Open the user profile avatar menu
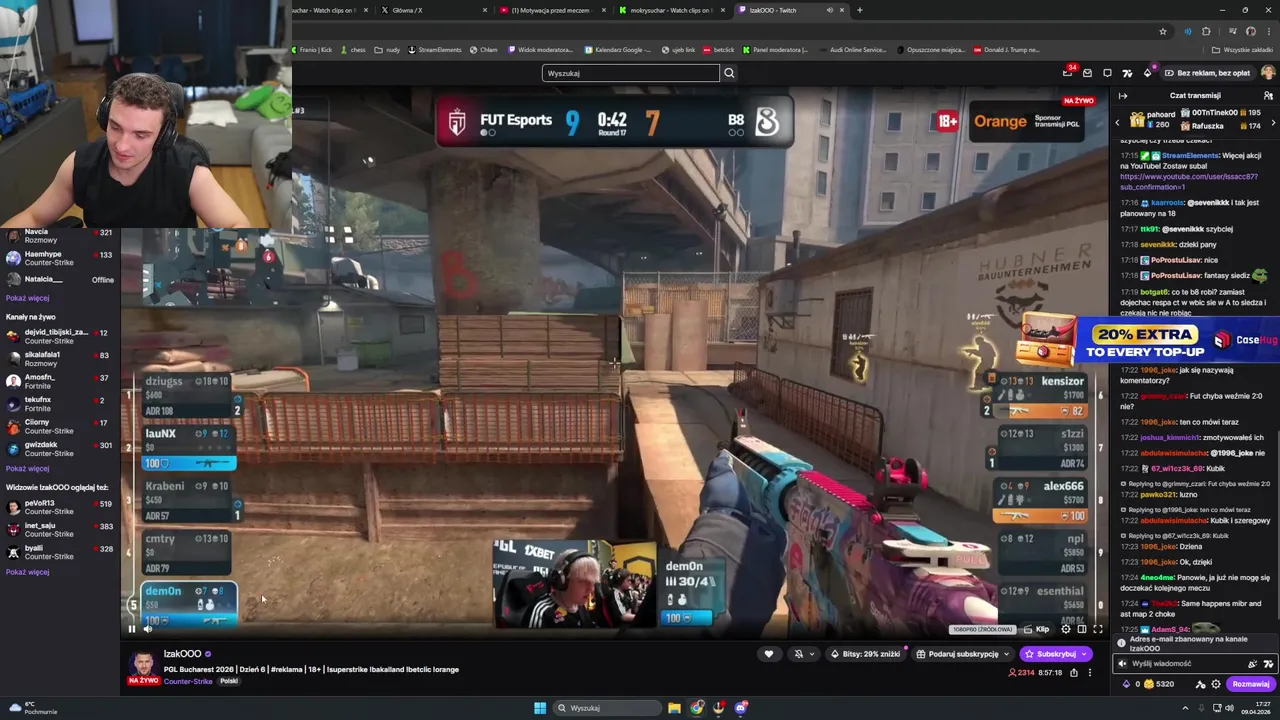Image resolution: width=1280 pixels, height=720 pixels. (x=1268, y=73)
